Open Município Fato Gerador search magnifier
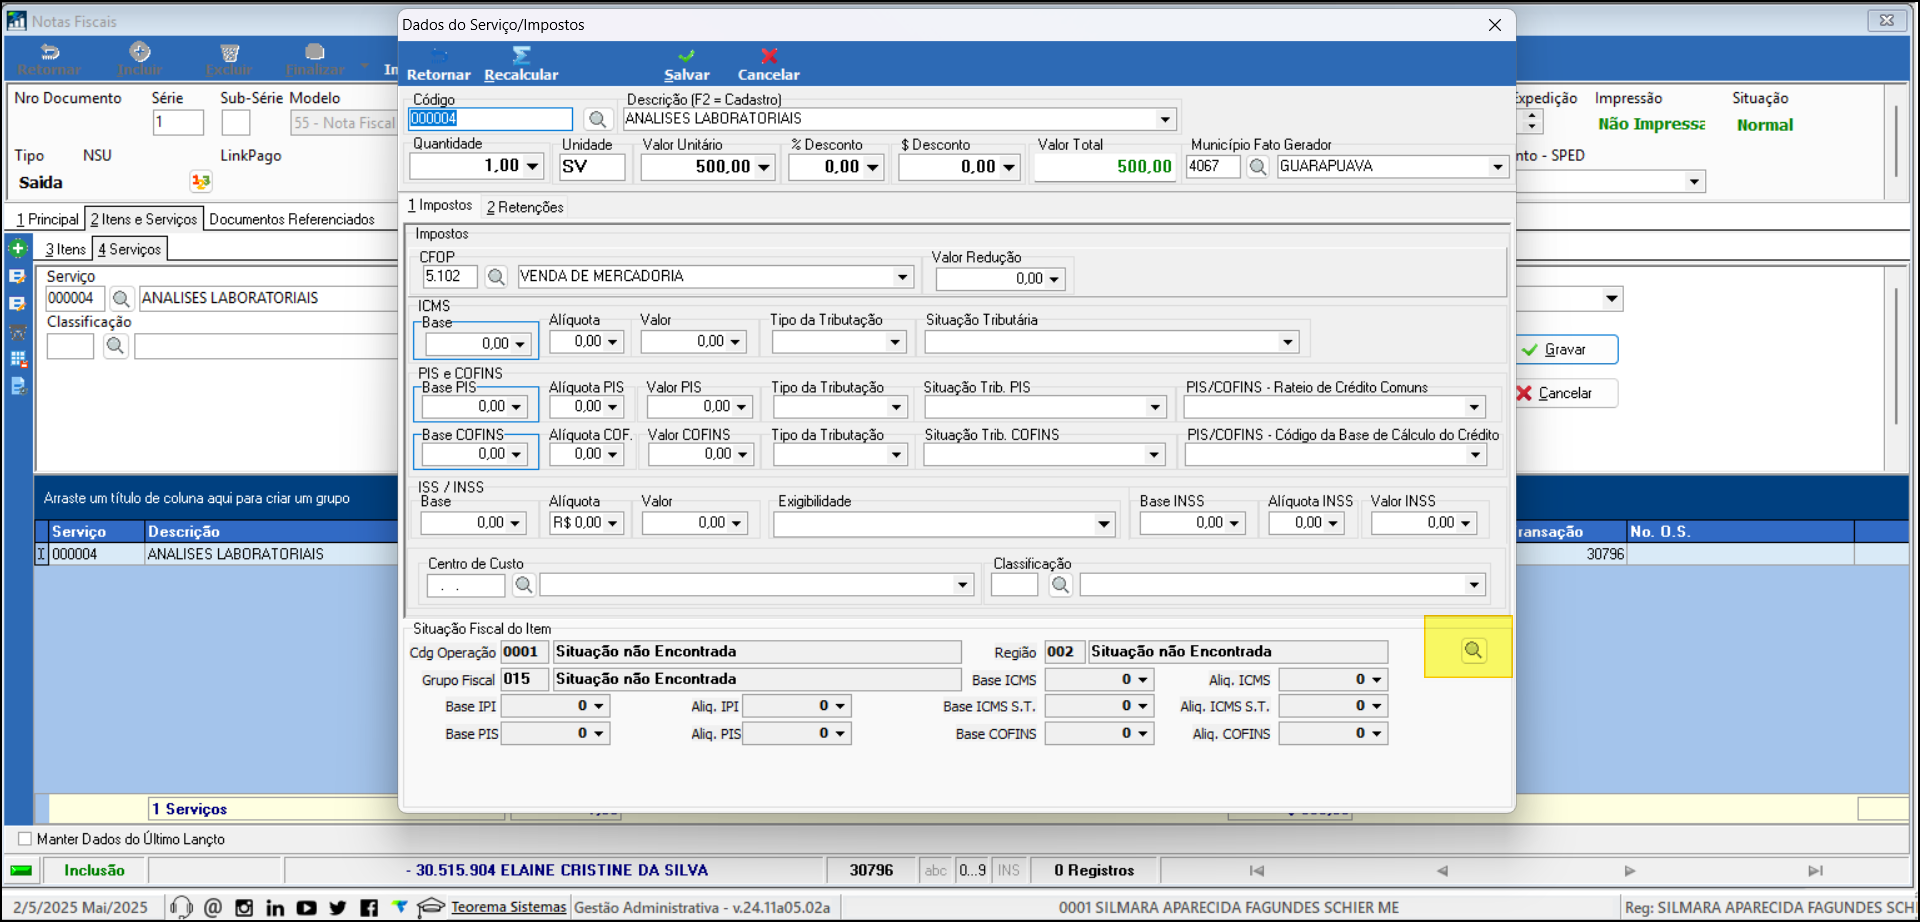 (1258, 167)
